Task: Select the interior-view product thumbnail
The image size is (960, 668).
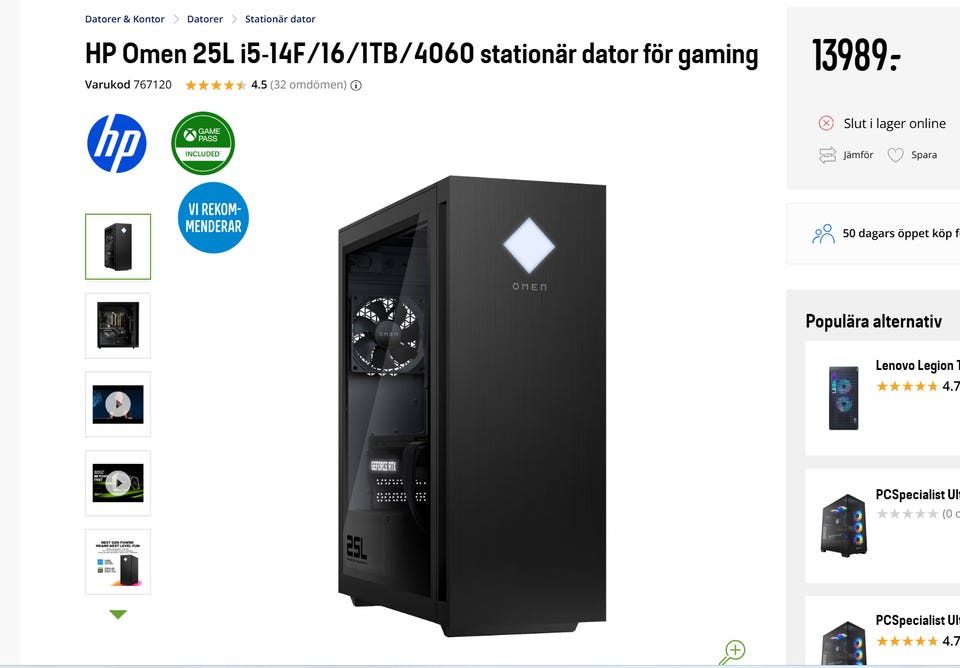Action: [118, 326]
